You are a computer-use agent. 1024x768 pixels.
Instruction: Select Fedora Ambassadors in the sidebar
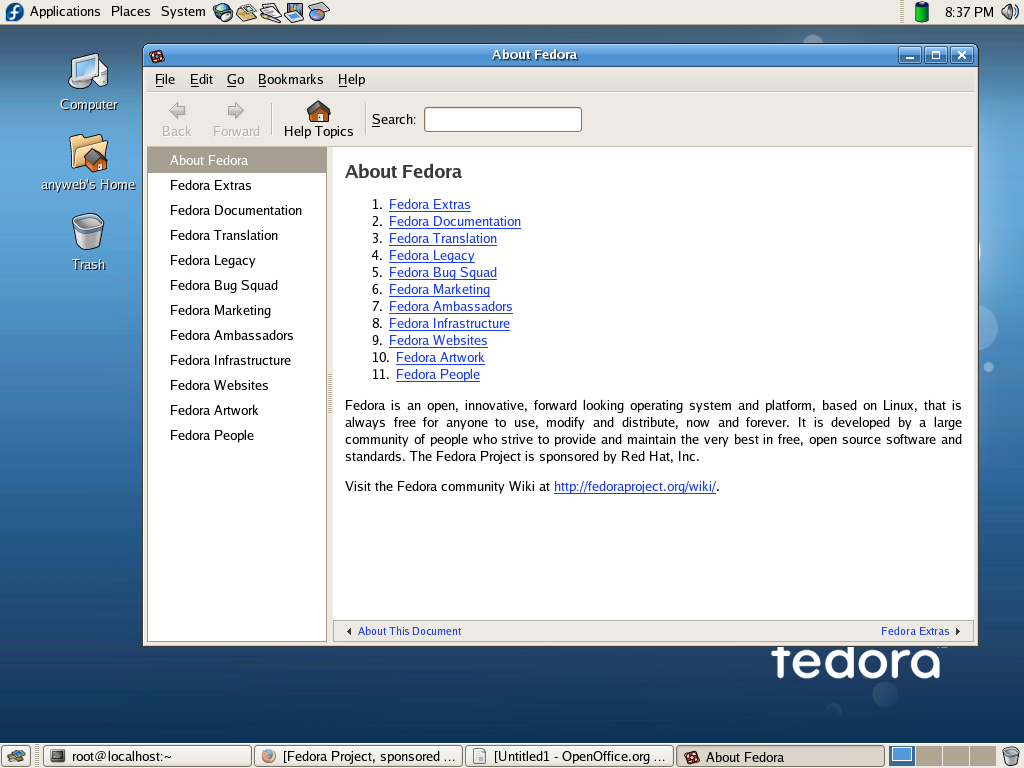237,336
